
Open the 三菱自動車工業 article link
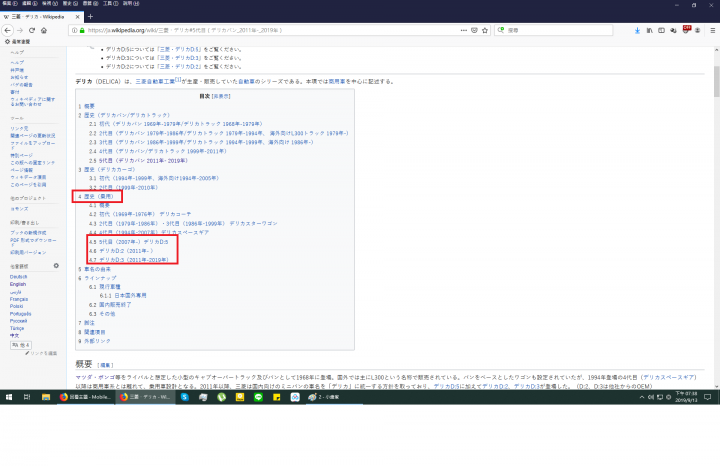coord(155,81)
